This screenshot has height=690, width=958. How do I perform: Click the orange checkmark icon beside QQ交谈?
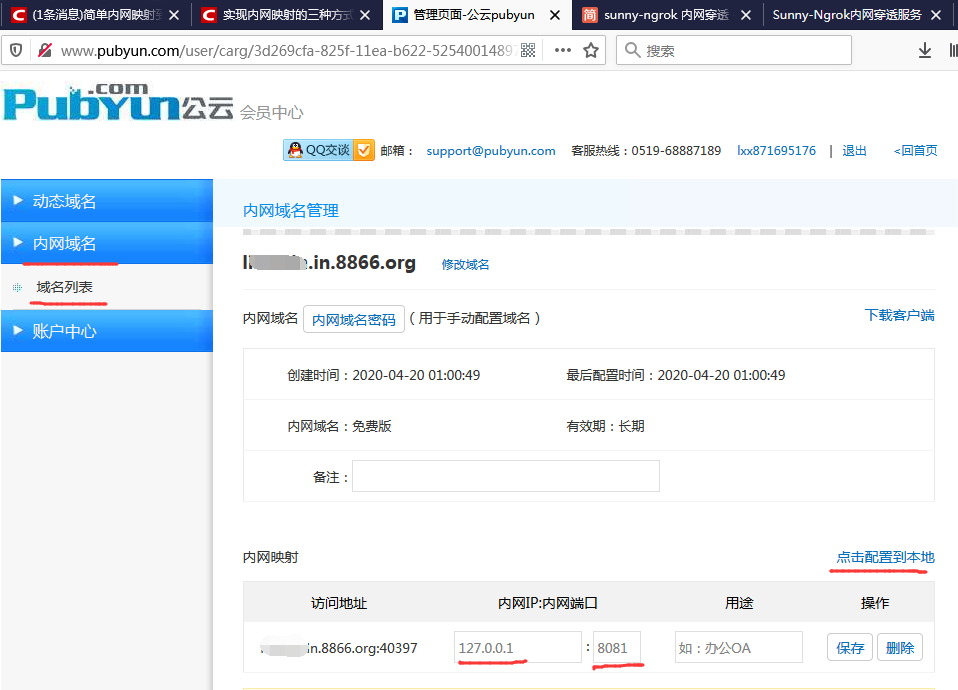(364, 150)
